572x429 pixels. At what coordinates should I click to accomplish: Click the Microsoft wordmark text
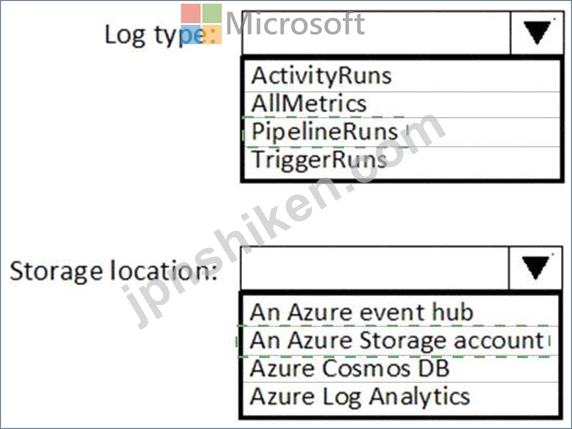click(x=295, y=24)
